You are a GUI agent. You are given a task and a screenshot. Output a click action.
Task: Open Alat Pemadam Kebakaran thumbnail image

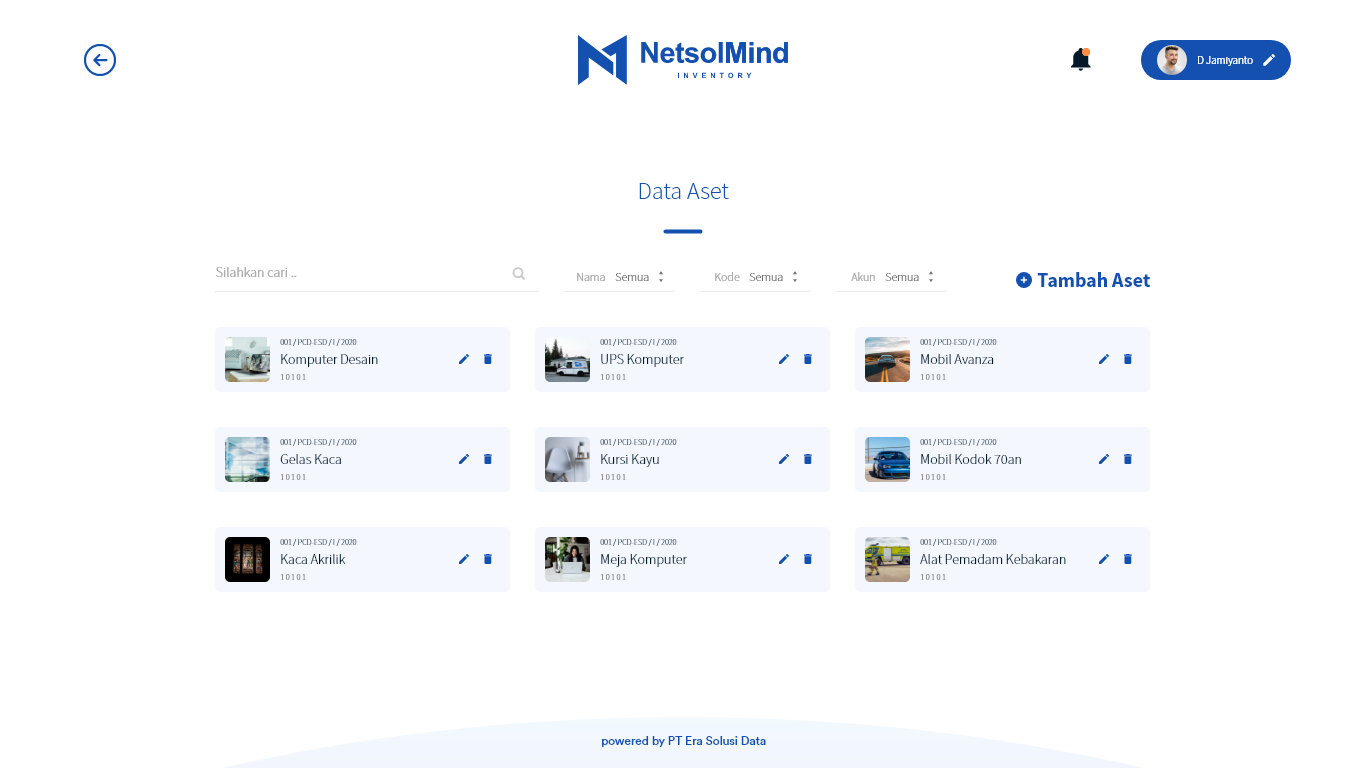[x=887, y=559]
